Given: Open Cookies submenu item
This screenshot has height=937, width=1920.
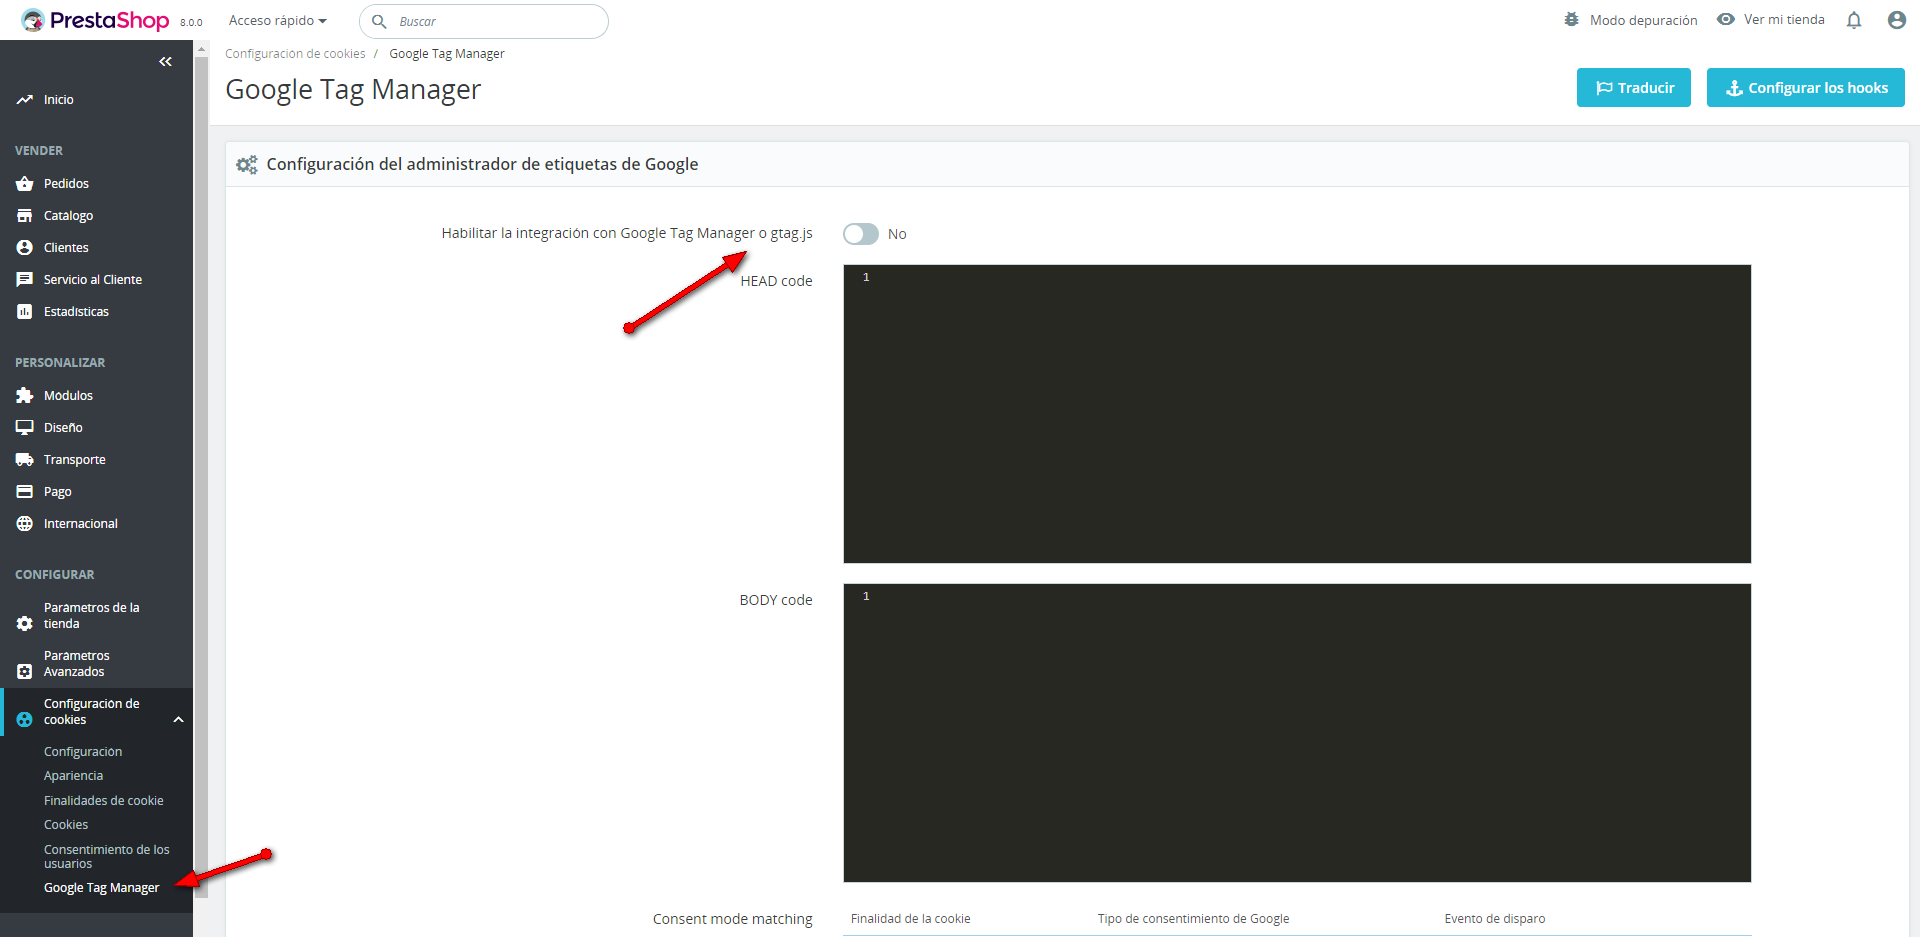Looking at the screenshot, I should (66, 825).
